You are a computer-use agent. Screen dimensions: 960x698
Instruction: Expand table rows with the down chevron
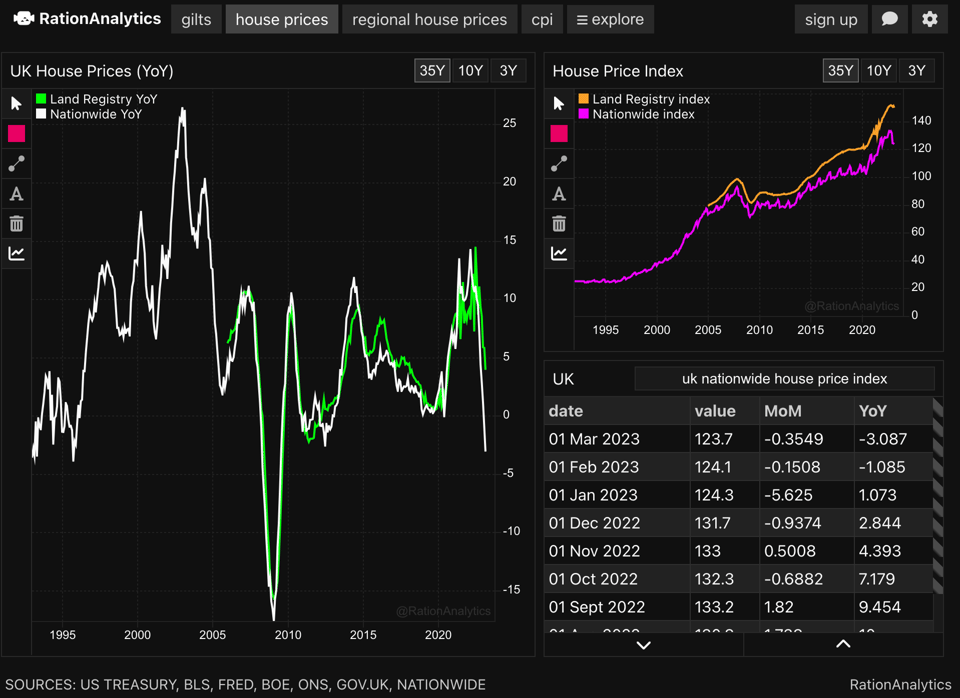[x=643, y=645]
